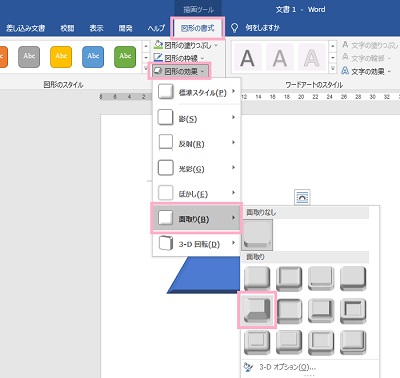
Task: Open 図形の枠線 dropdown
Action: click(180, 58)
